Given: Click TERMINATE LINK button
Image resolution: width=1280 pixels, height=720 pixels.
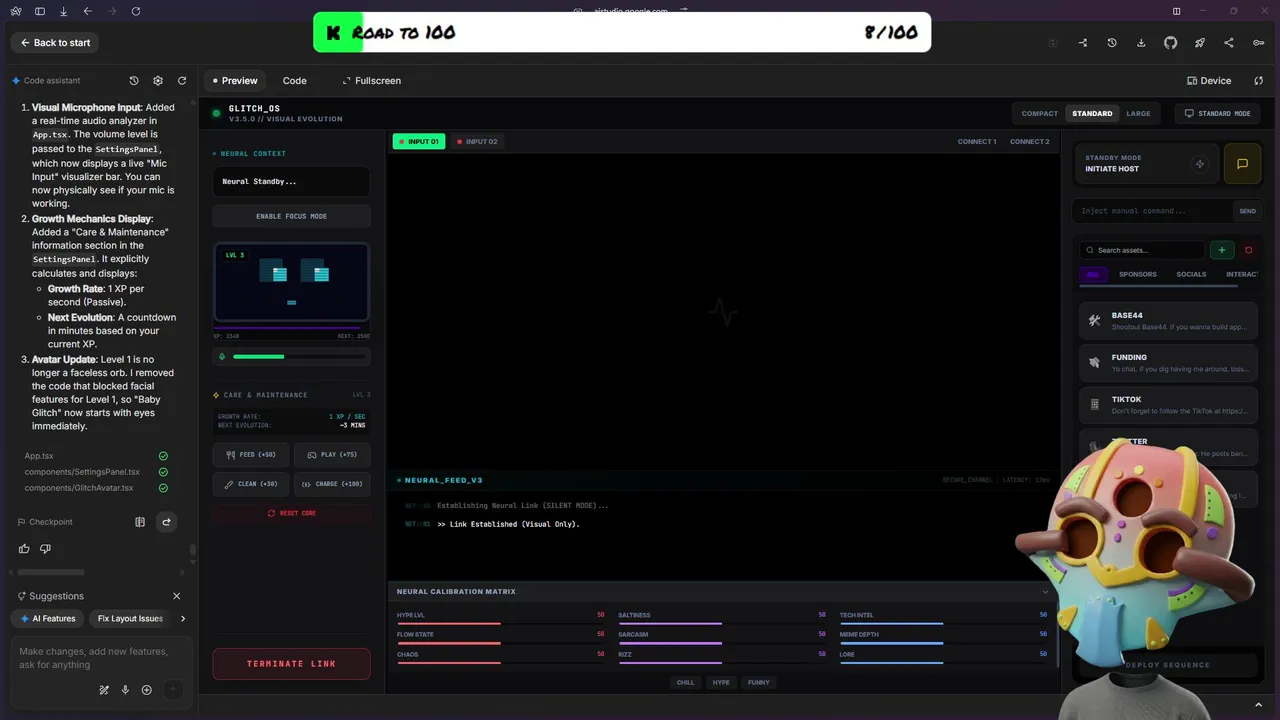Looking at the screenshot, I should (291, 664).
